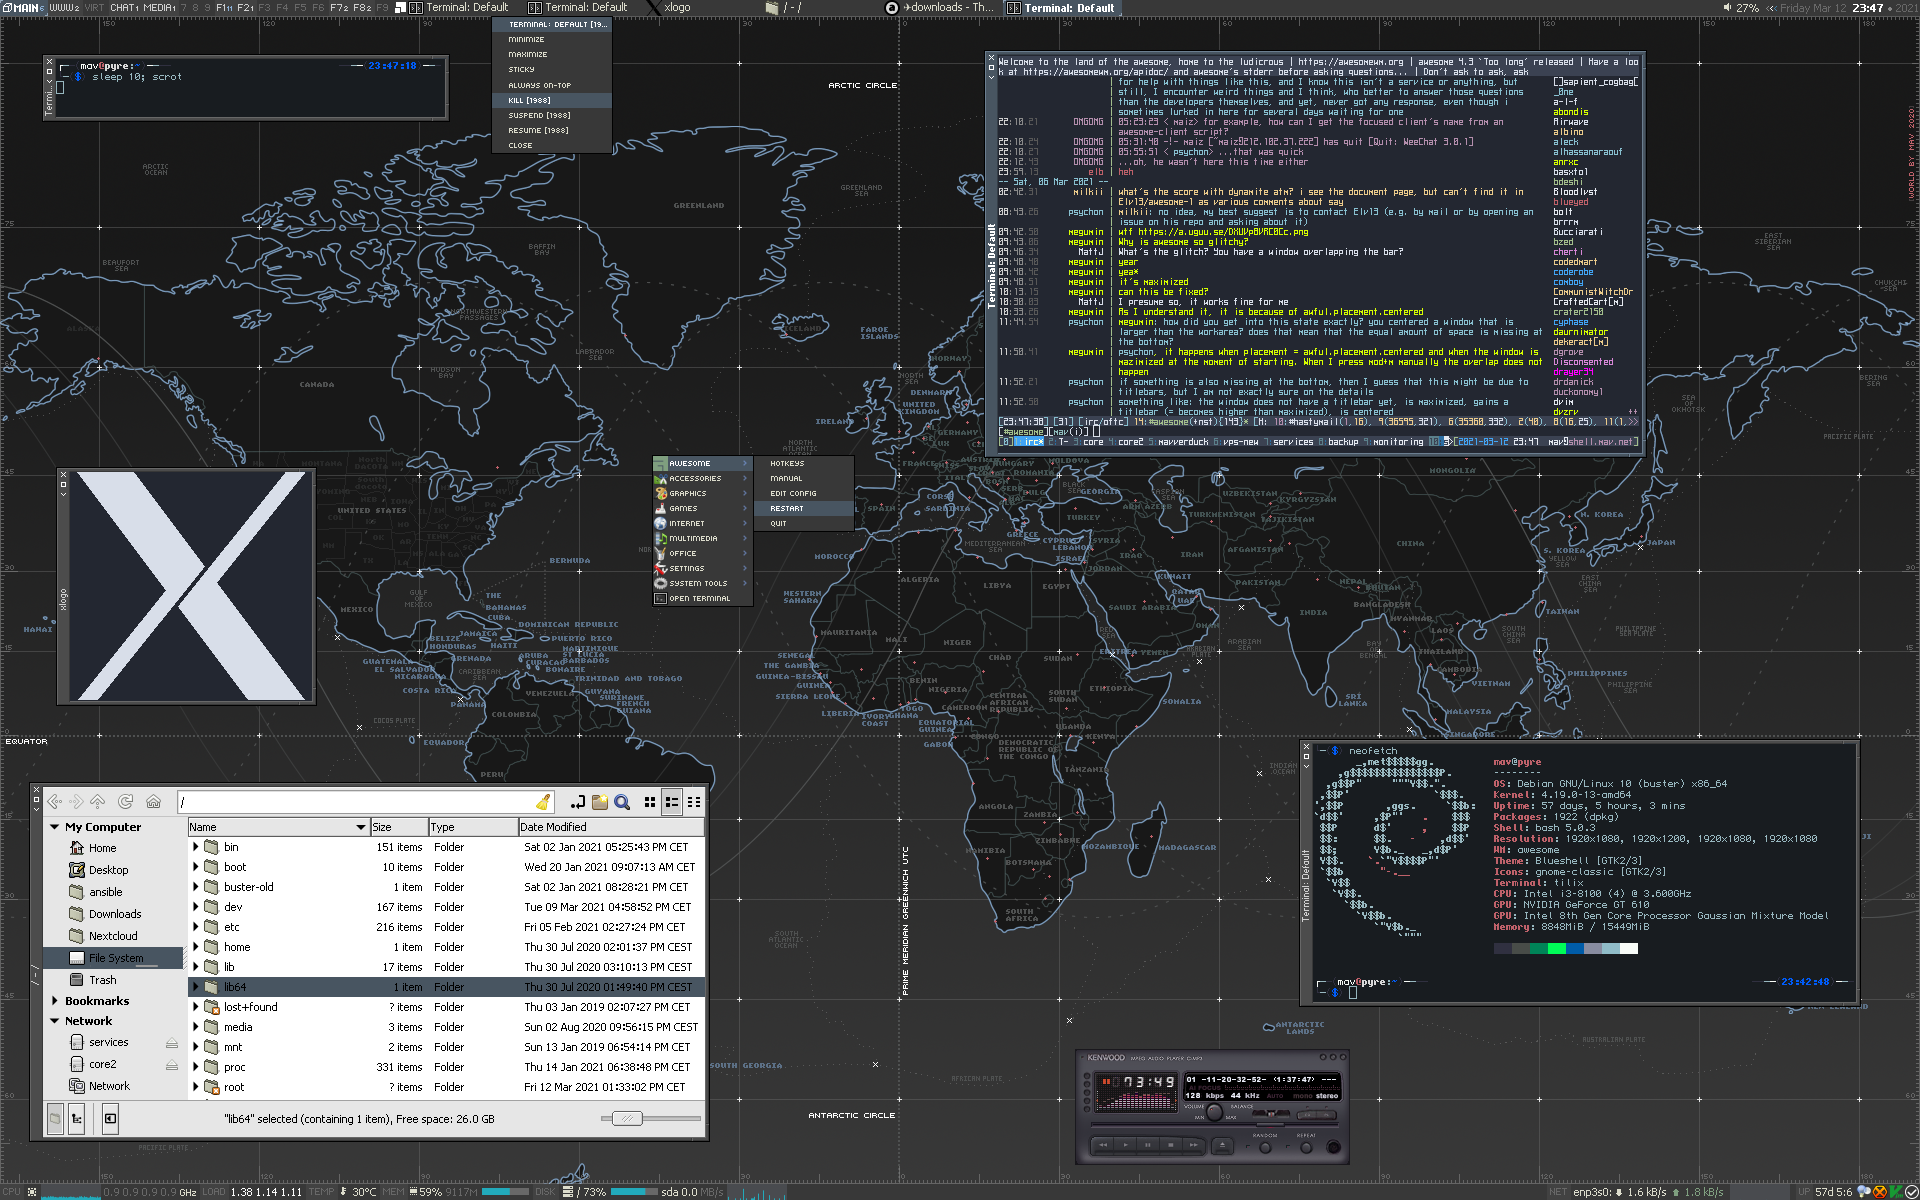Clear the location bar with the broom icon
1920x1200 pixels.
click(x=543, y=802)
